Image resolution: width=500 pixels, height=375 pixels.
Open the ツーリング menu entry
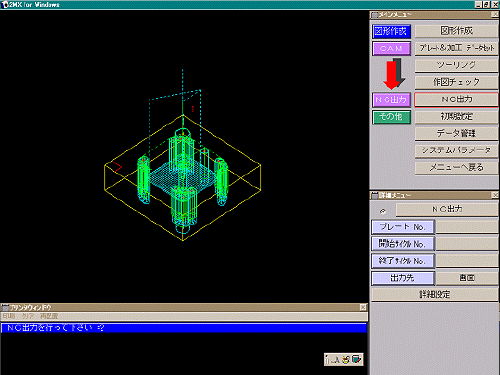[456, 65]
